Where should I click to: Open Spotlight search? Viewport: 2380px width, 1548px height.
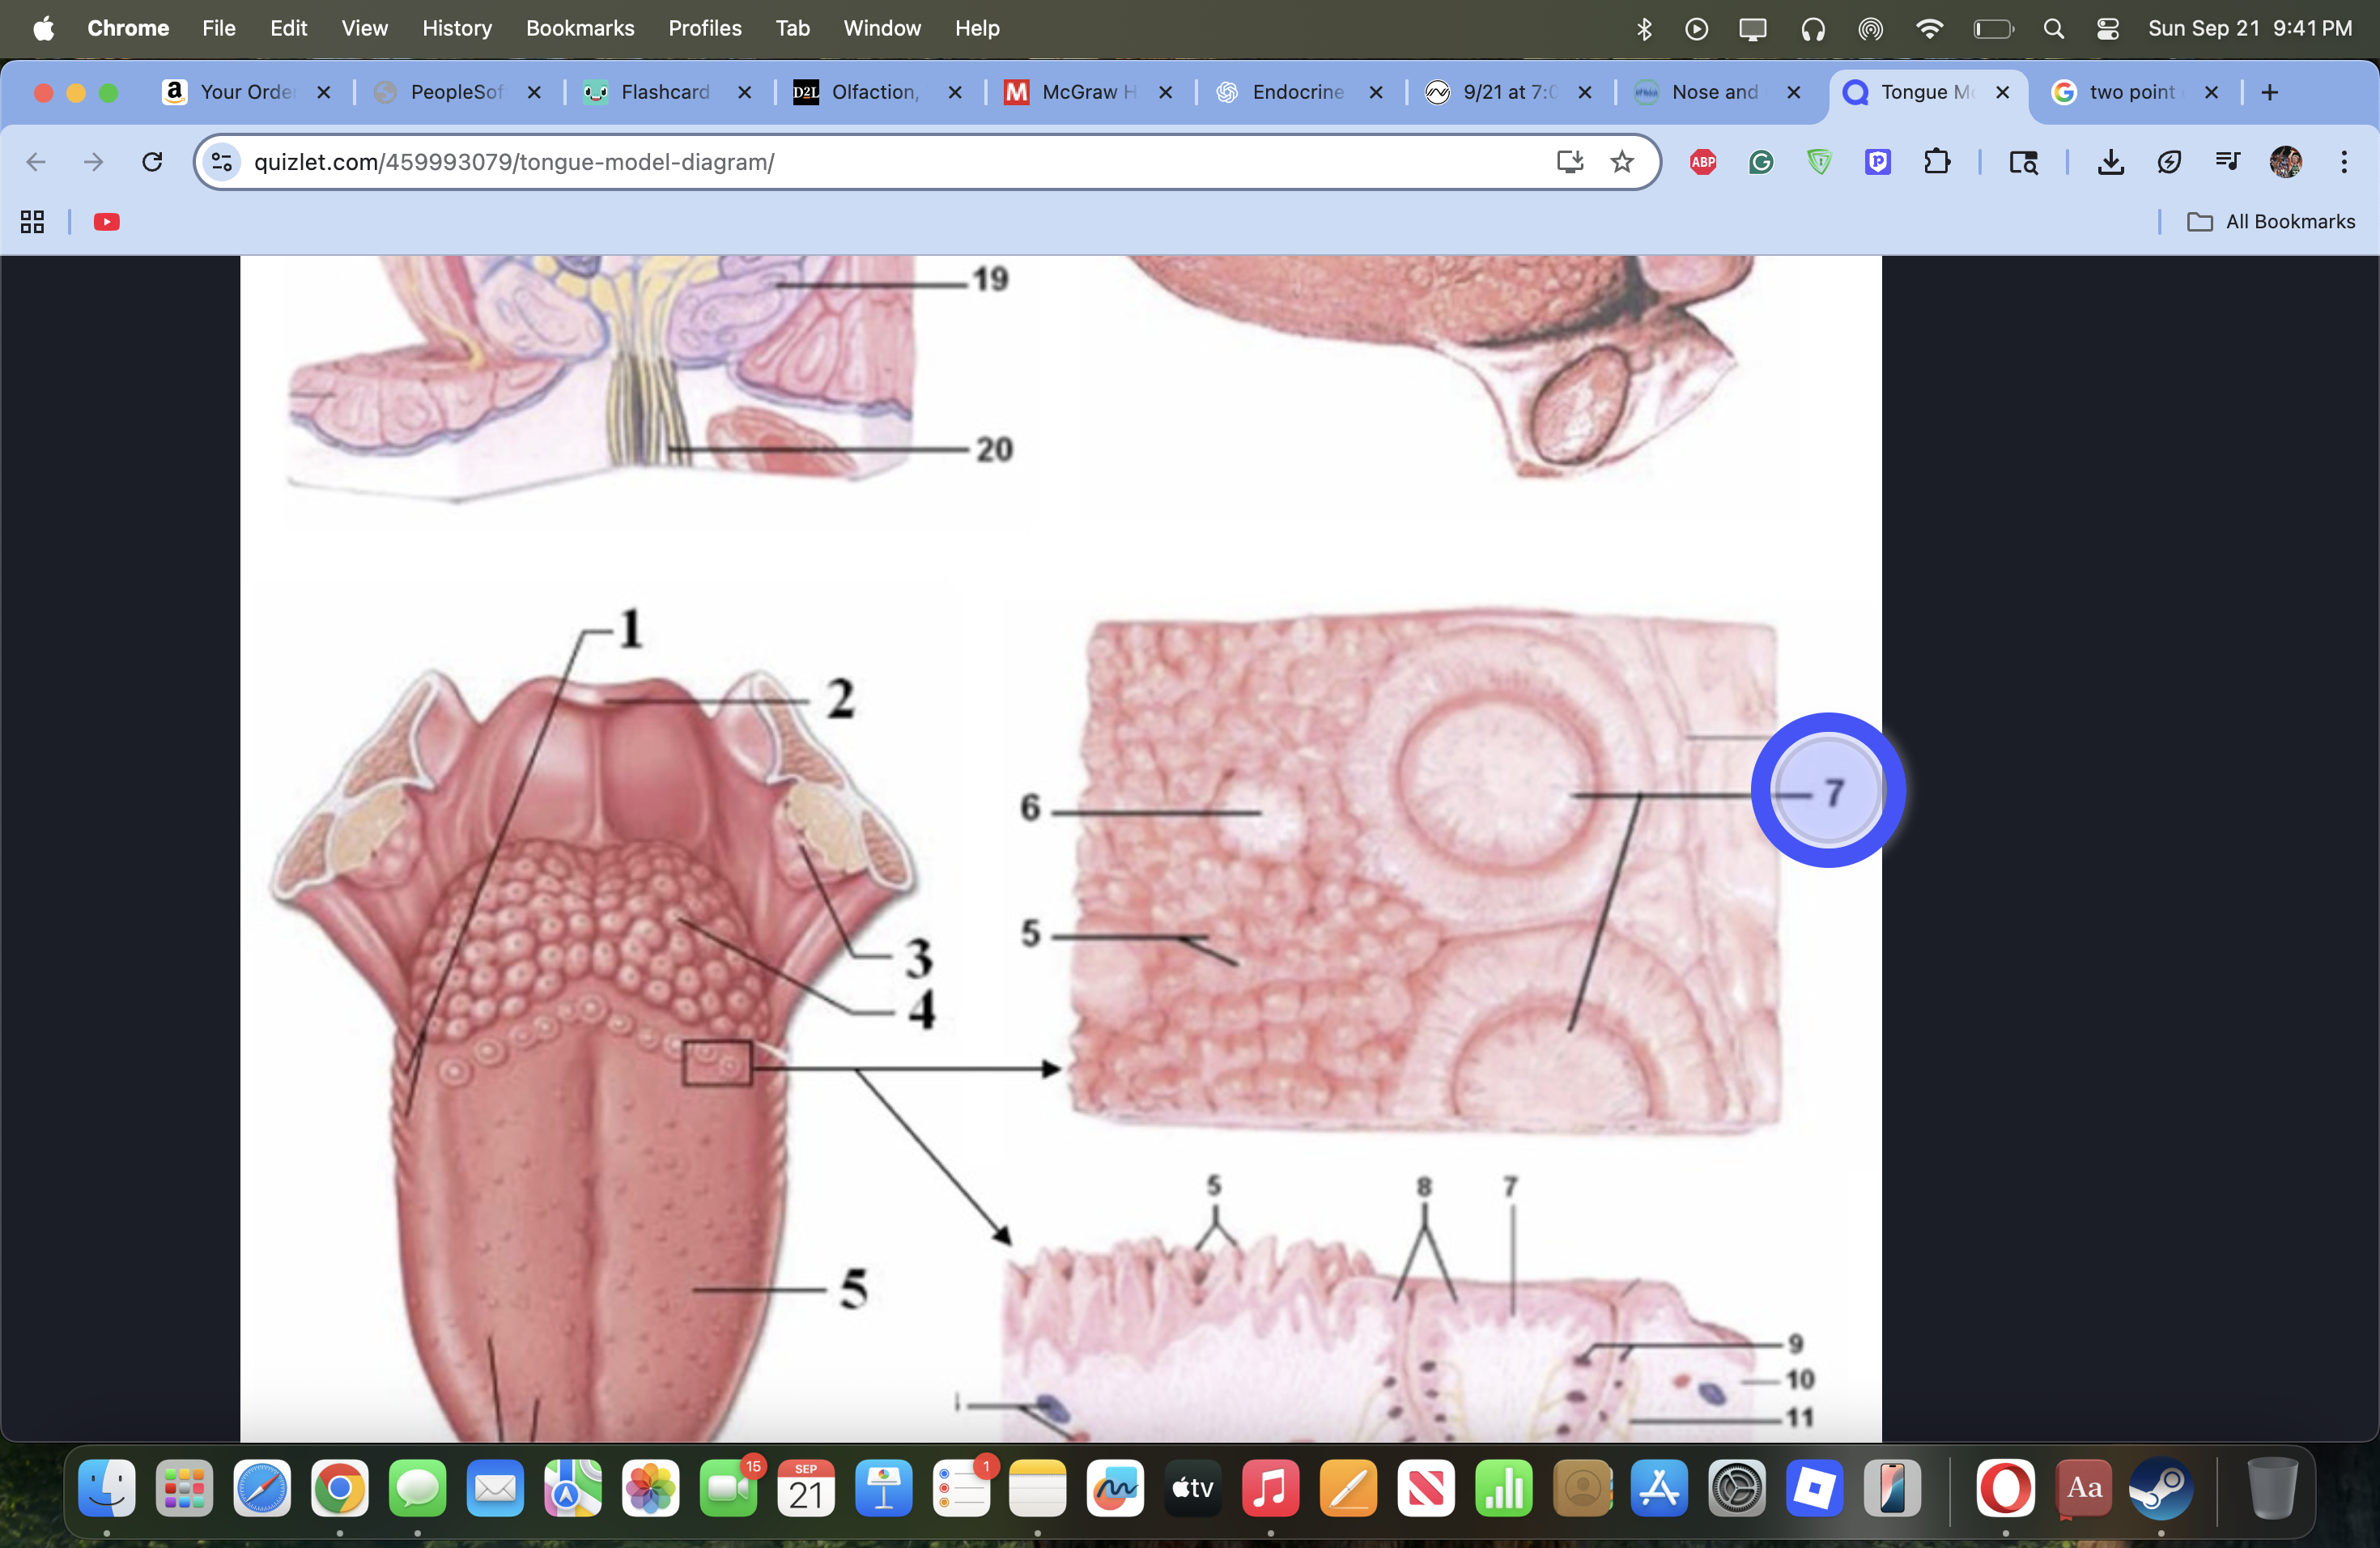coord(2053,28)
